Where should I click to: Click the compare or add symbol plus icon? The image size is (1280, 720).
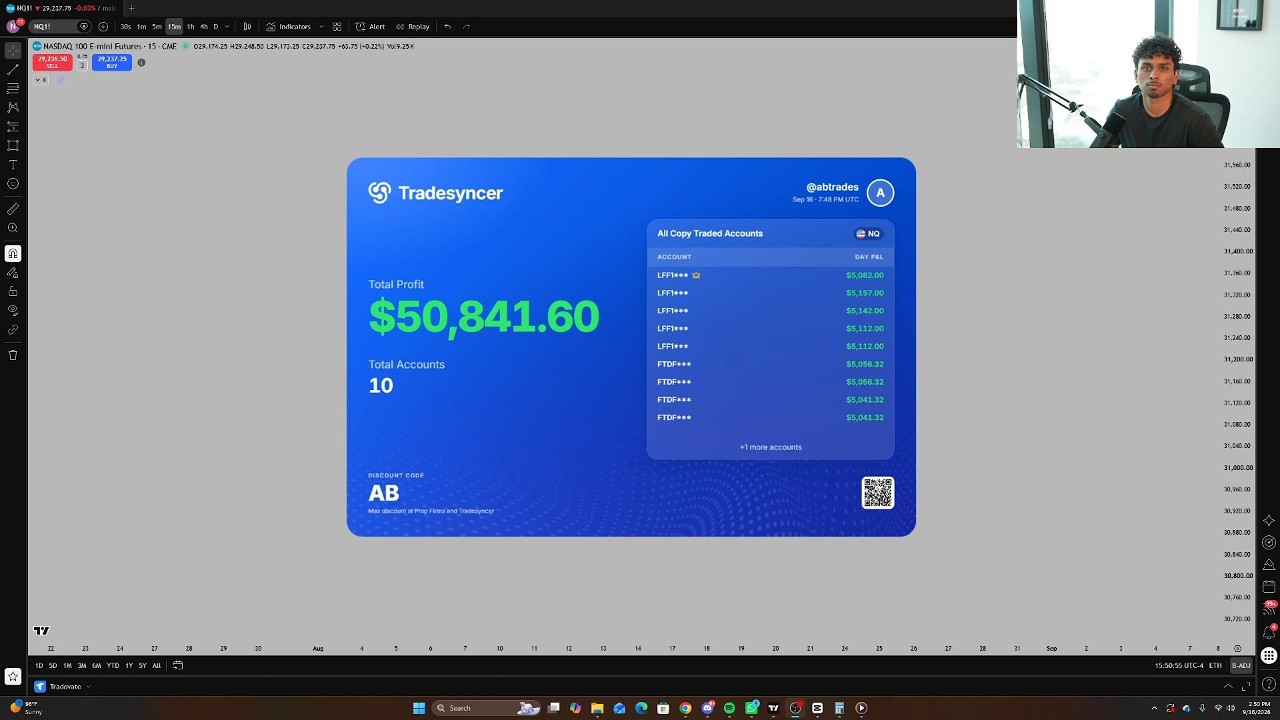tap(103, 26)
